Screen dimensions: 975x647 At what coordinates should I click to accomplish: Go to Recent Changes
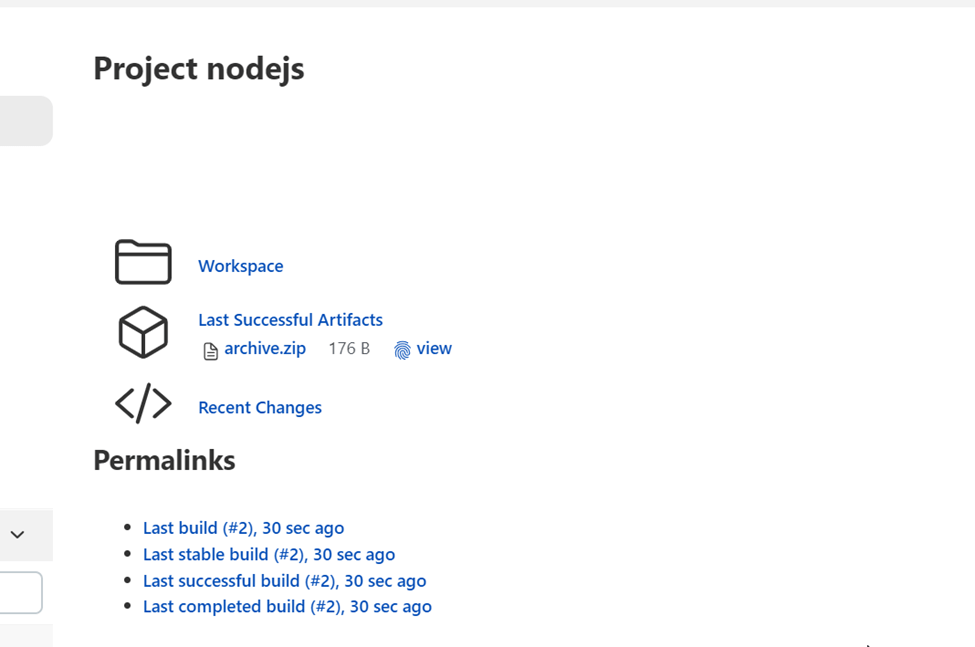pos(260,408)
